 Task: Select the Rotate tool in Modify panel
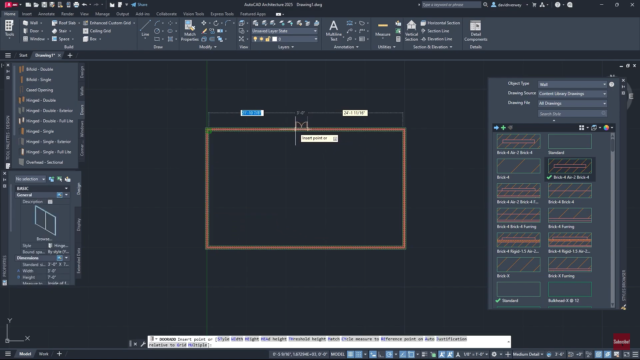click(x=216, y=23)
